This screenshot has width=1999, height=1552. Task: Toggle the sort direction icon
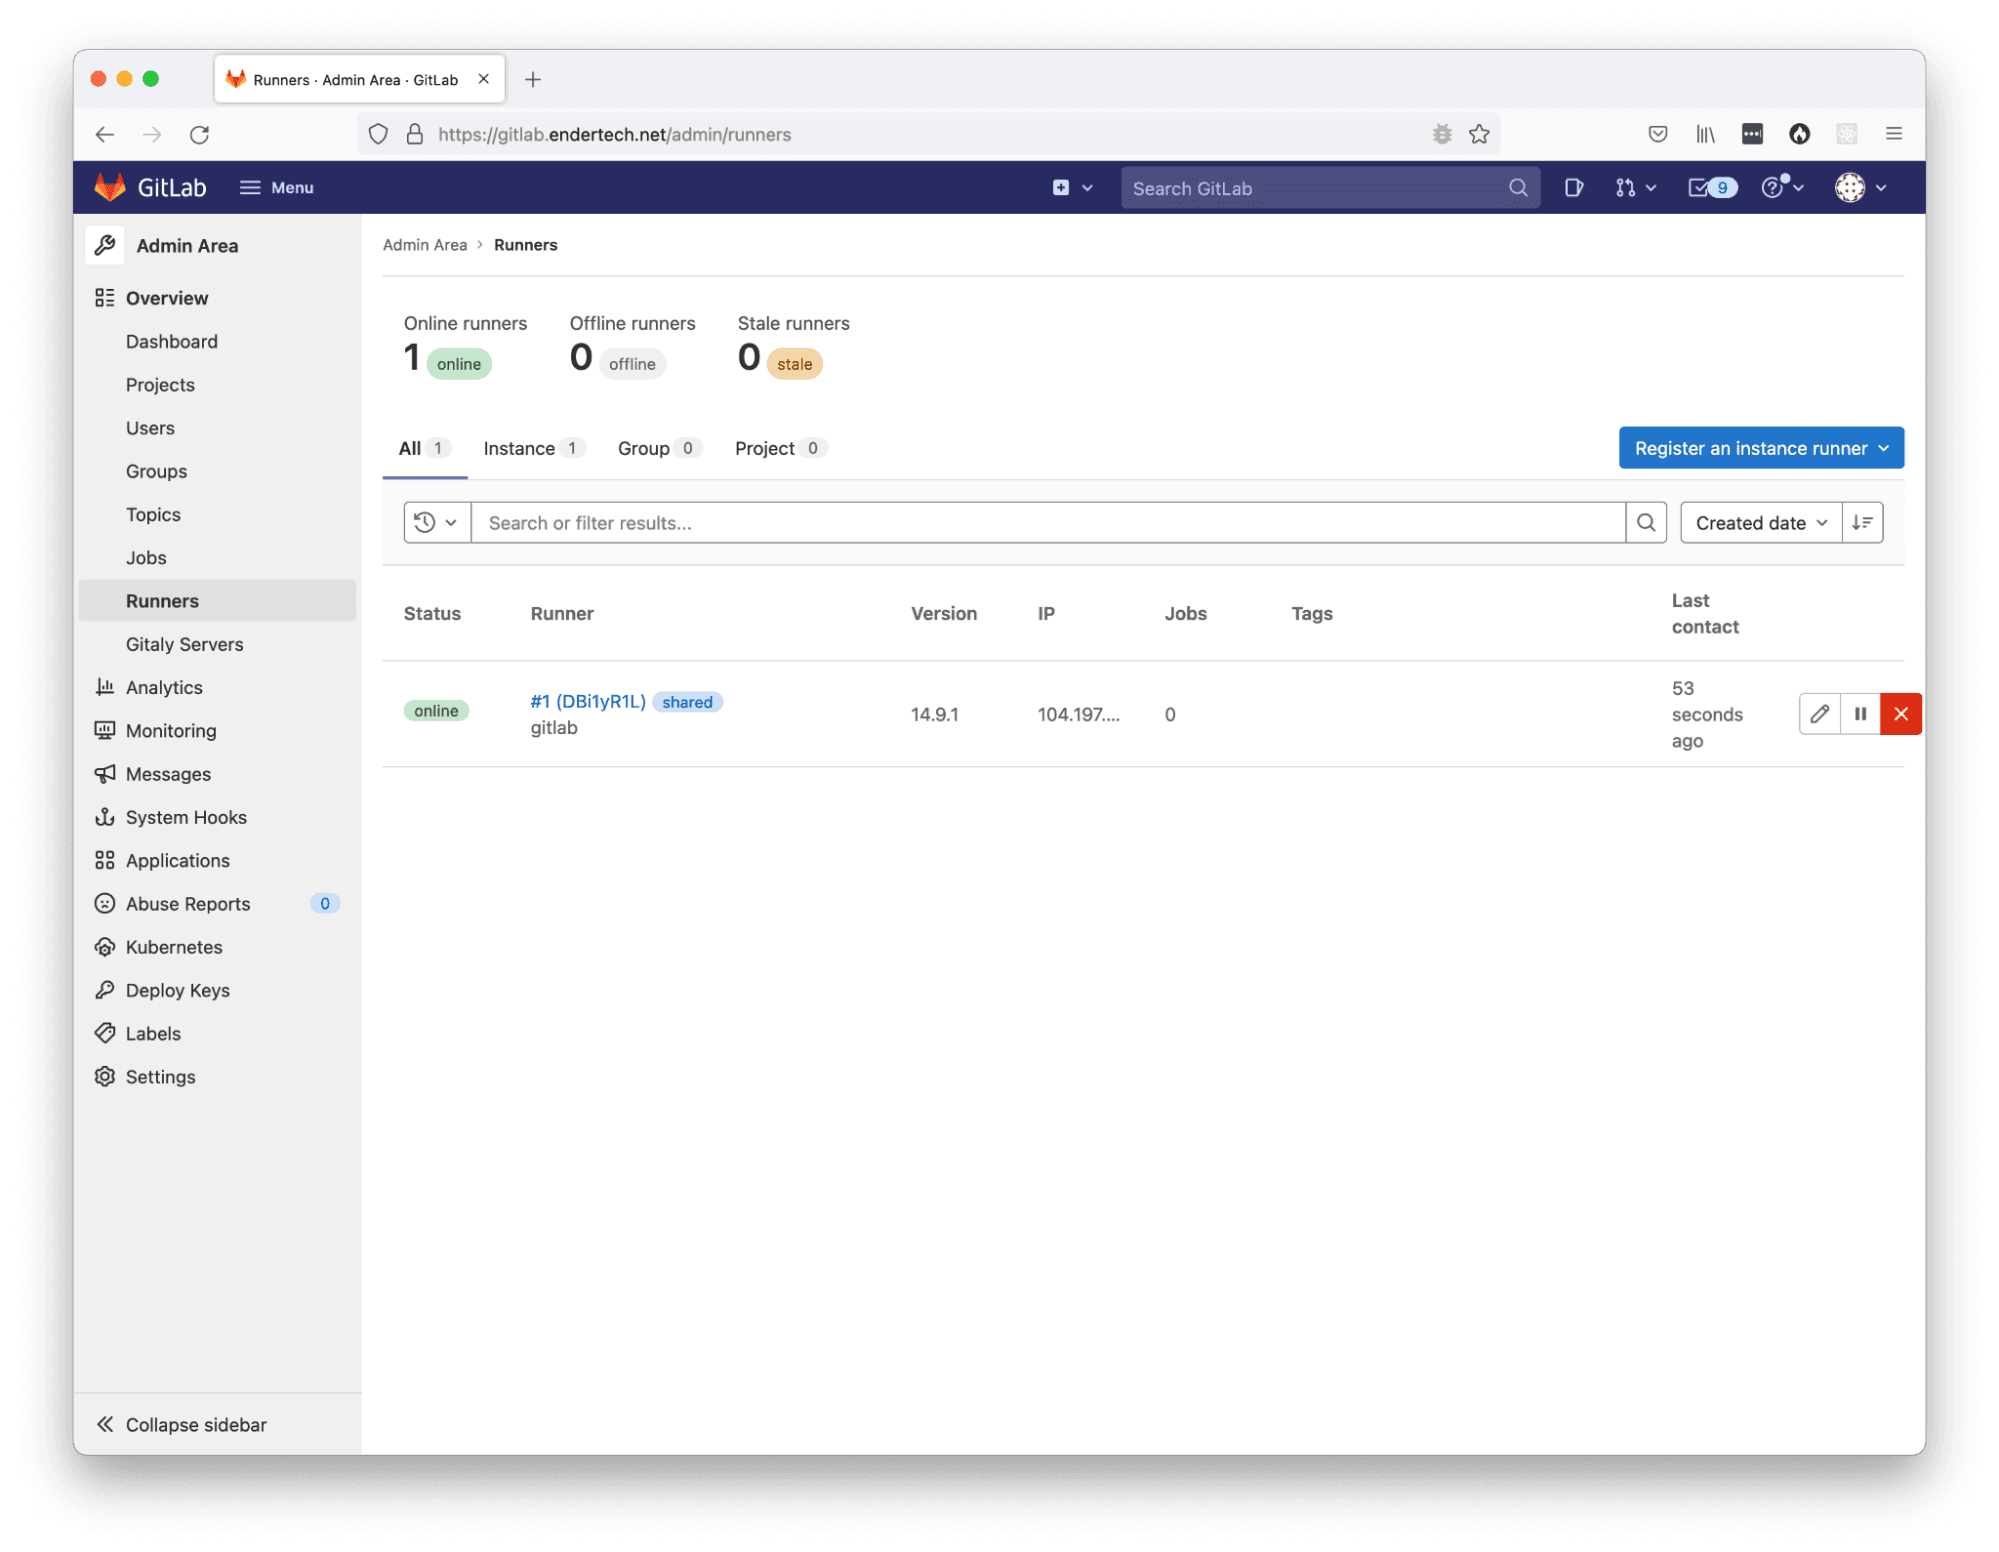pos(1862,523)
